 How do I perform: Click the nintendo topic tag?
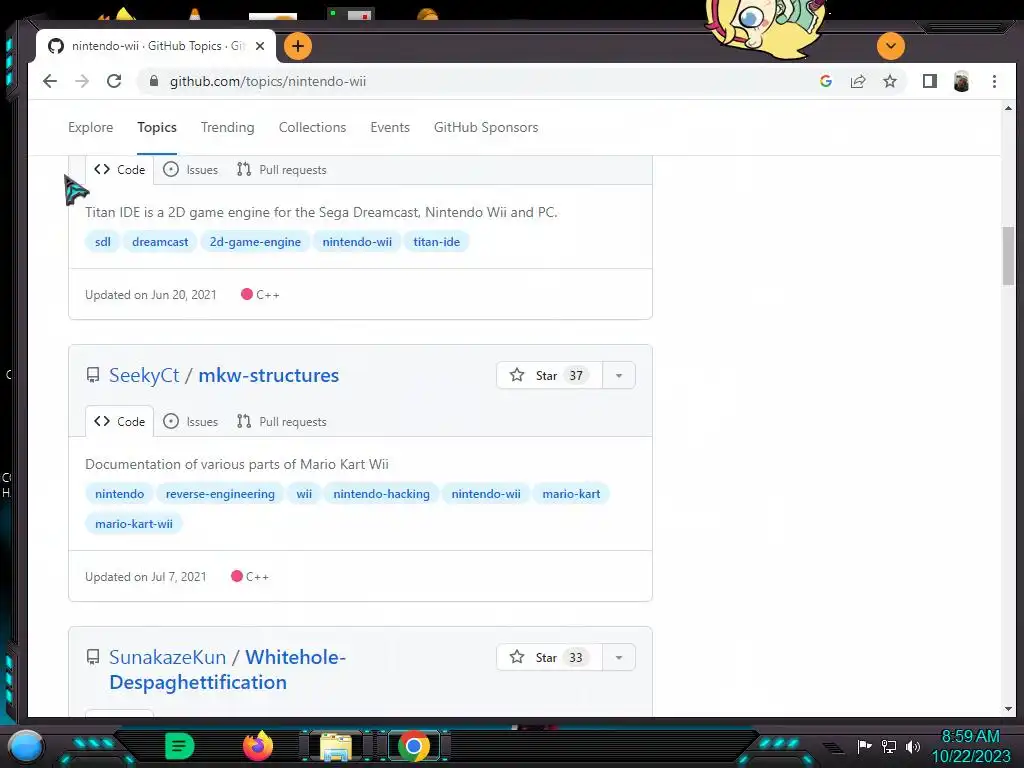pos(120,494)
